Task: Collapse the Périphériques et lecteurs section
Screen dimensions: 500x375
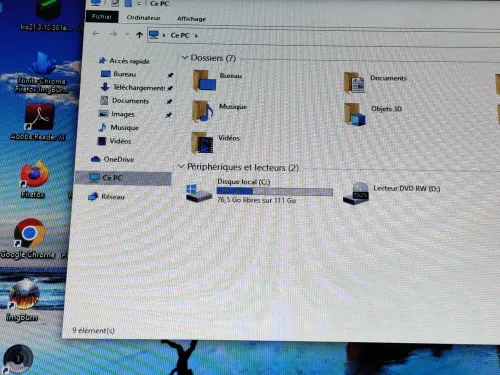Action: [181, 166]
